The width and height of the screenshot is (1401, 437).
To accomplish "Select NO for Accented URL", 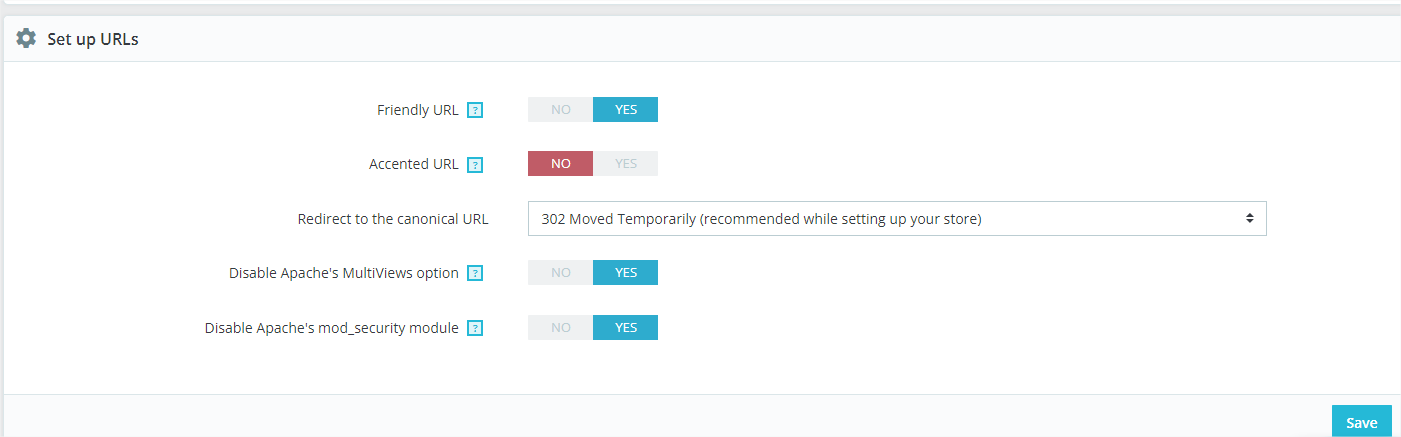I will pos(560,163).
